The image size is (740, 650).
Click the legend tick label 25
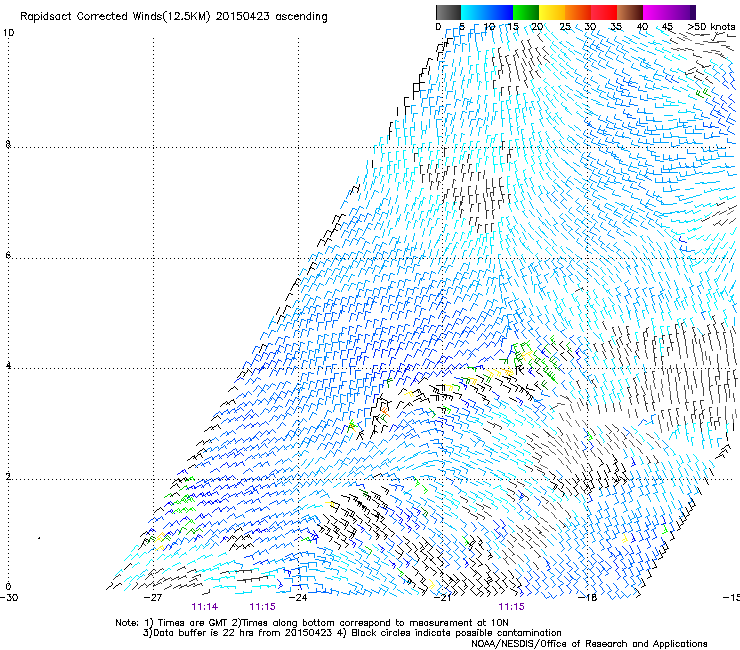coord(565,27)
